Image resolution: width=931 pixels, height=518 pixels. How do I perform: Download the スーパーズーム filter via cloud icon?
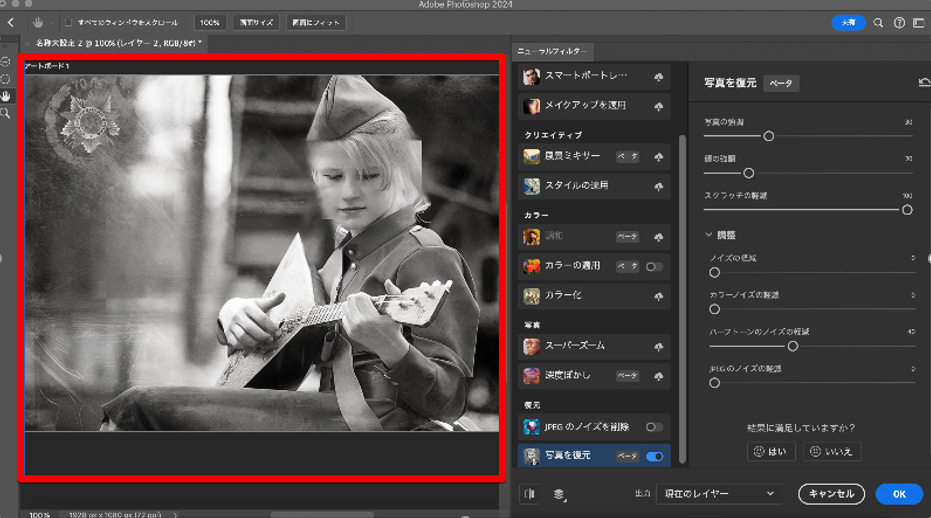point(658,346)
